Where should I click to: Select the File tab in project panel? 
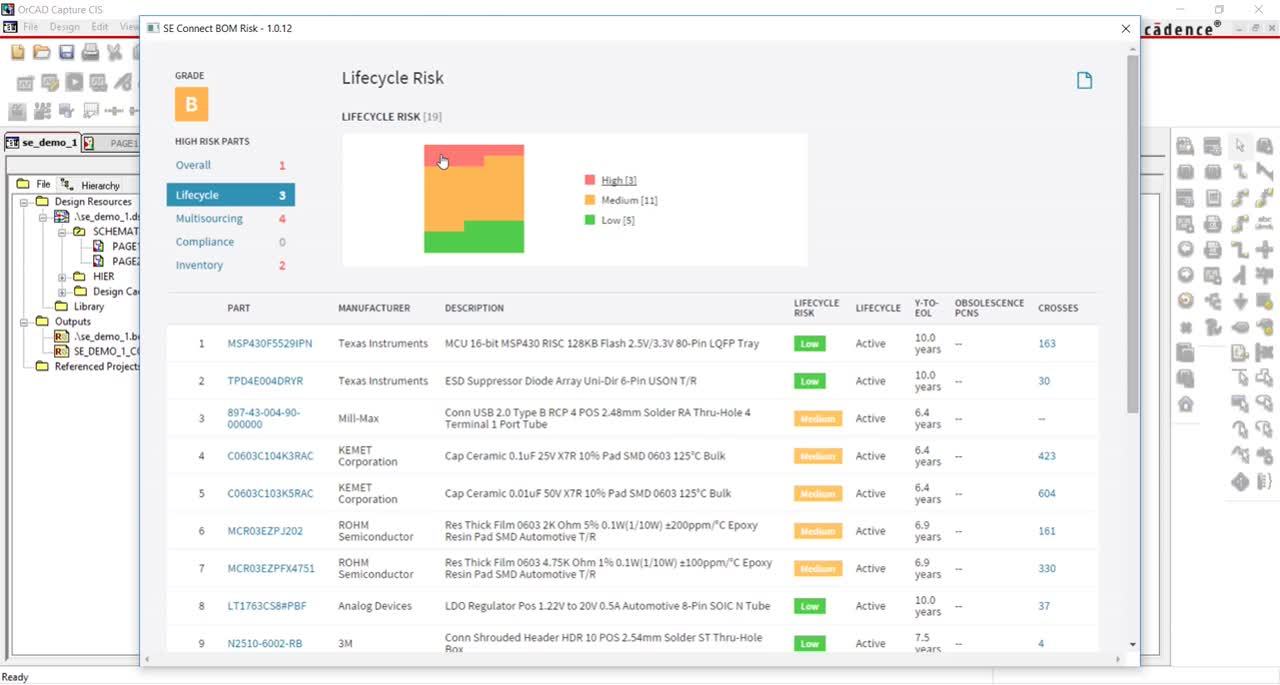pos(34,184)
